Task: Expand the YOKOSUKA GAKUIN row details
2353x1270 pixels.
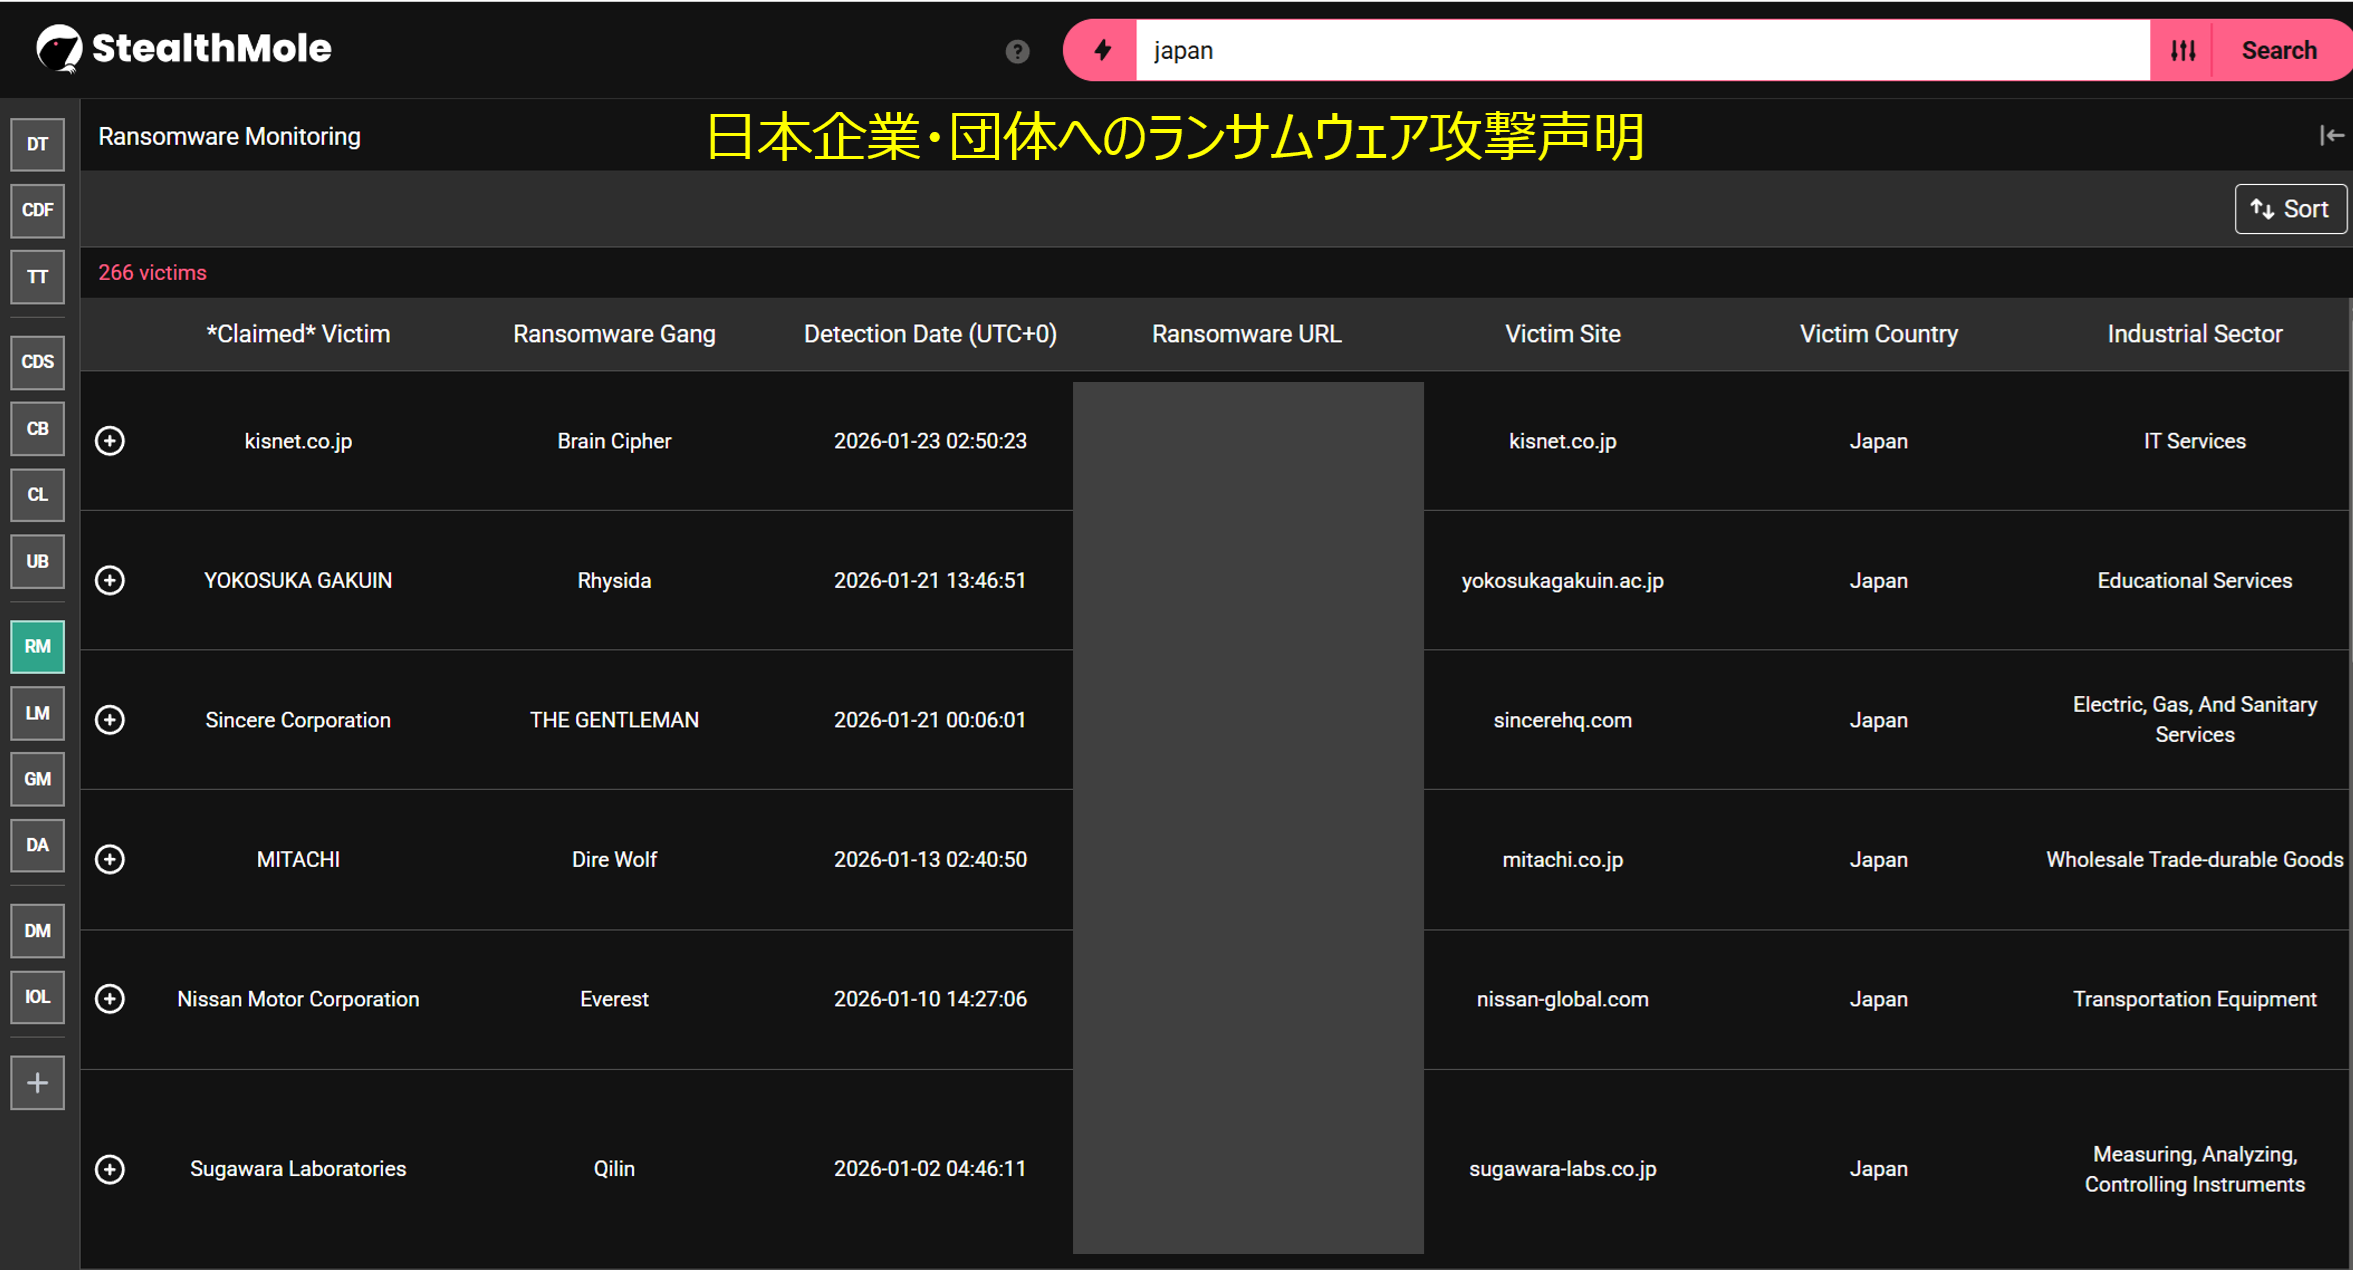Action: pos(110,580)
